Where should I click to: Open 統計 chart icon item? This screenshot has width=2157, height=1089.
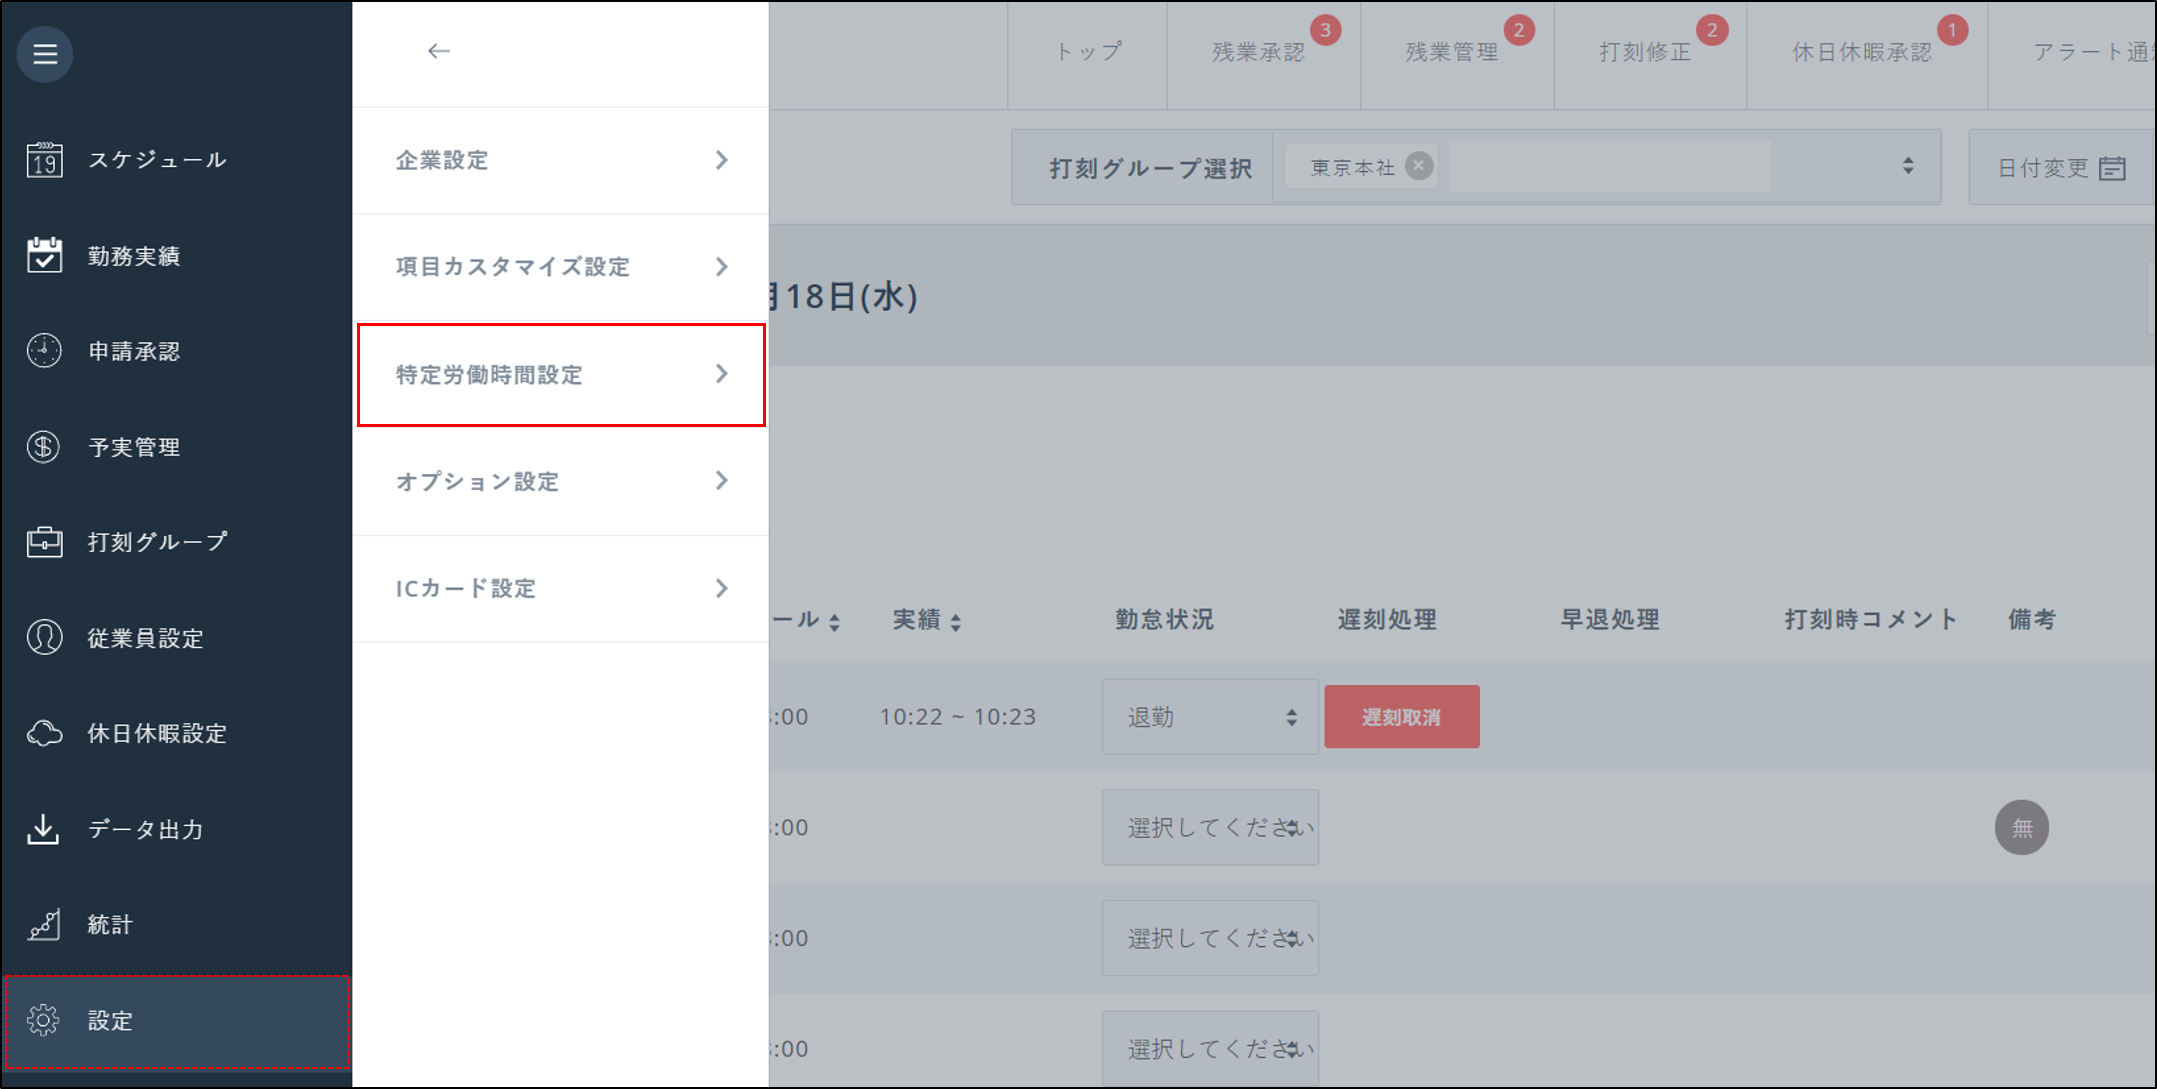coord(44,925)
